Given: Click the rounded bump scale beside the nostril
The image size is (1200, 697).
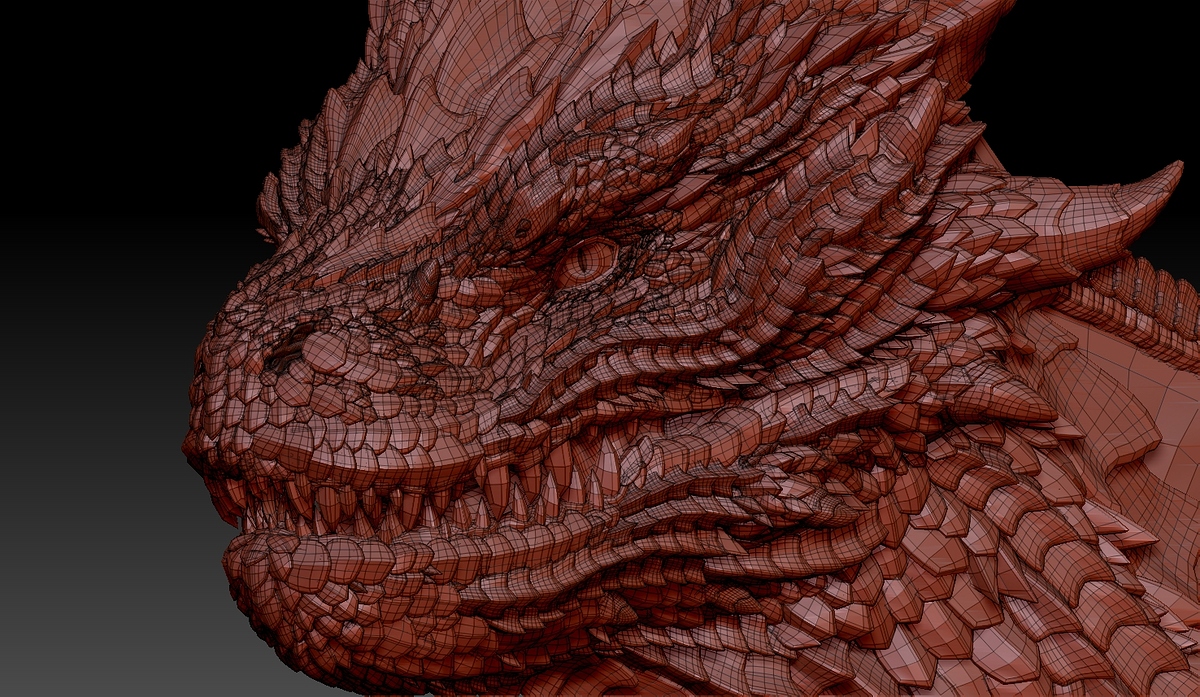Looking at the screenshot, I should pos(325,350).
